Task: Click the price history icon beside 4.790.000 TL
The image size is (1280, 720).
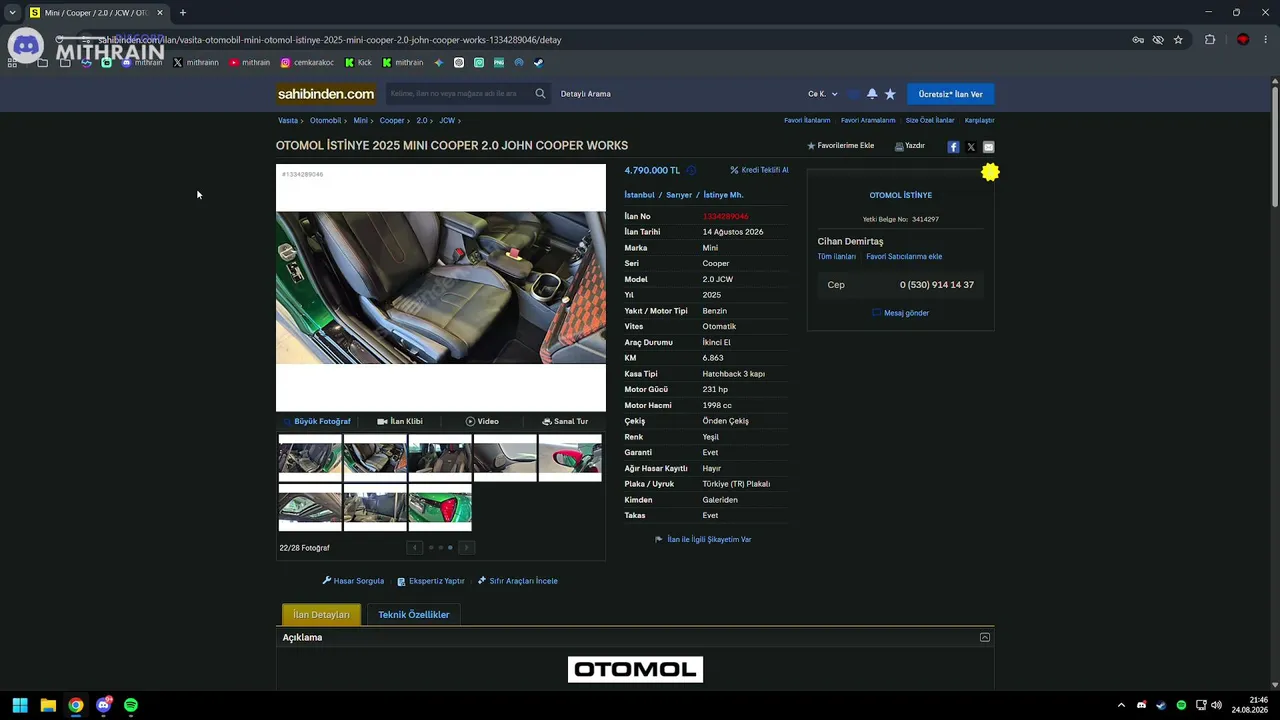Action: [691, 170]
